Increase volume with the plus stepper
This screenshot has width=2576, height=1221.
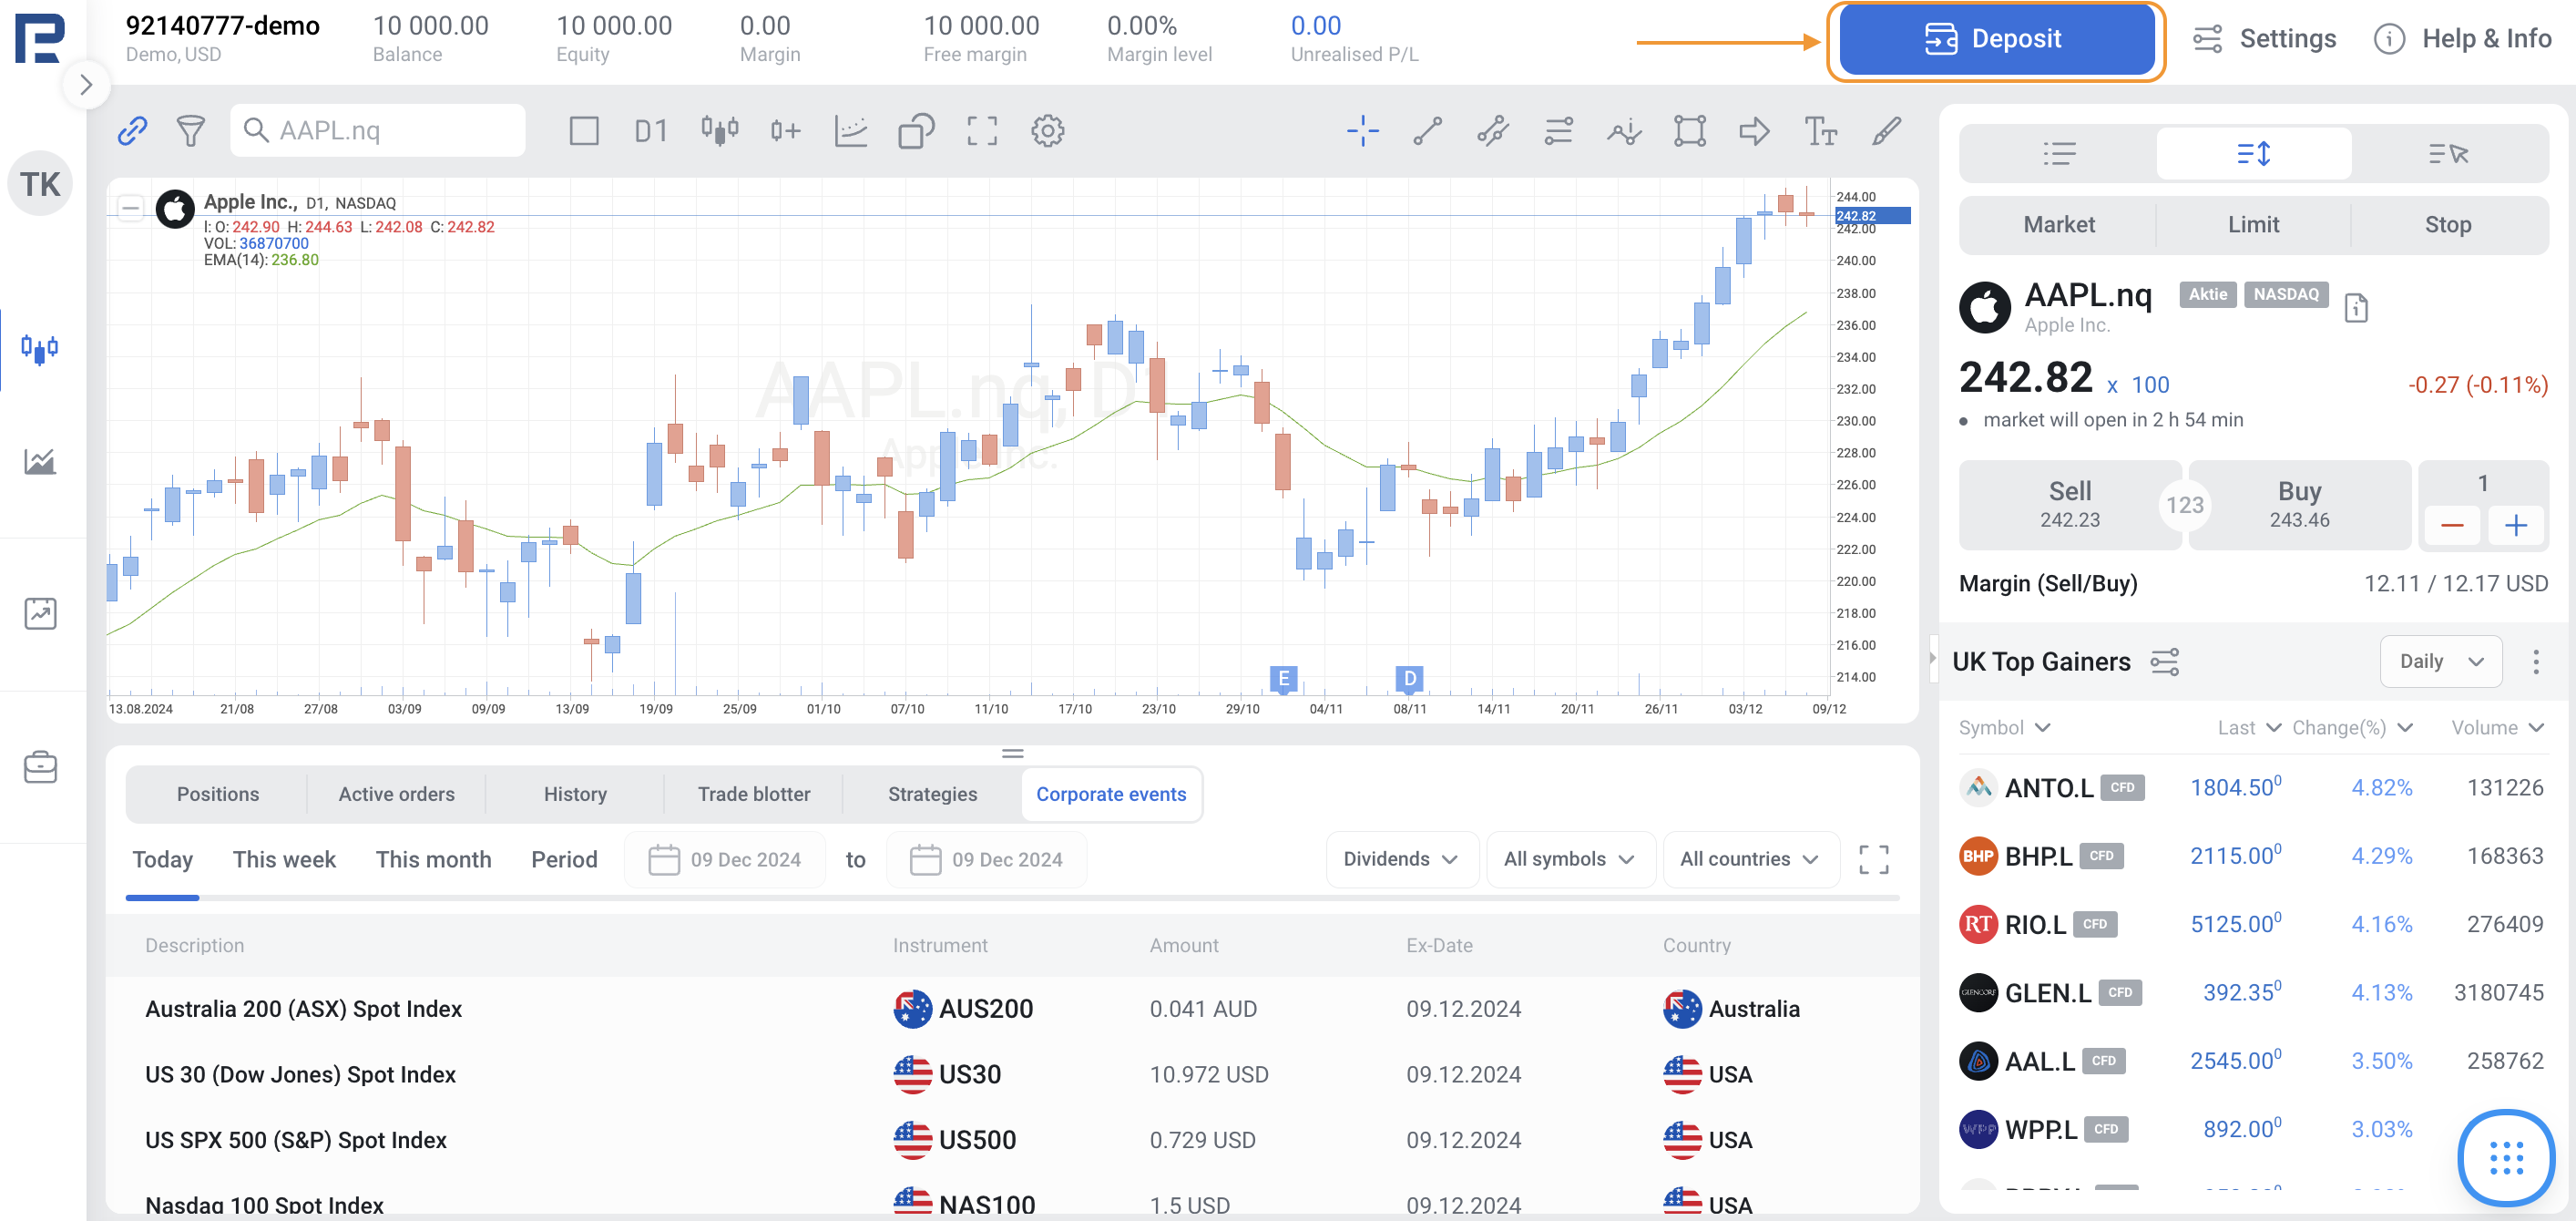(2515, 525)
